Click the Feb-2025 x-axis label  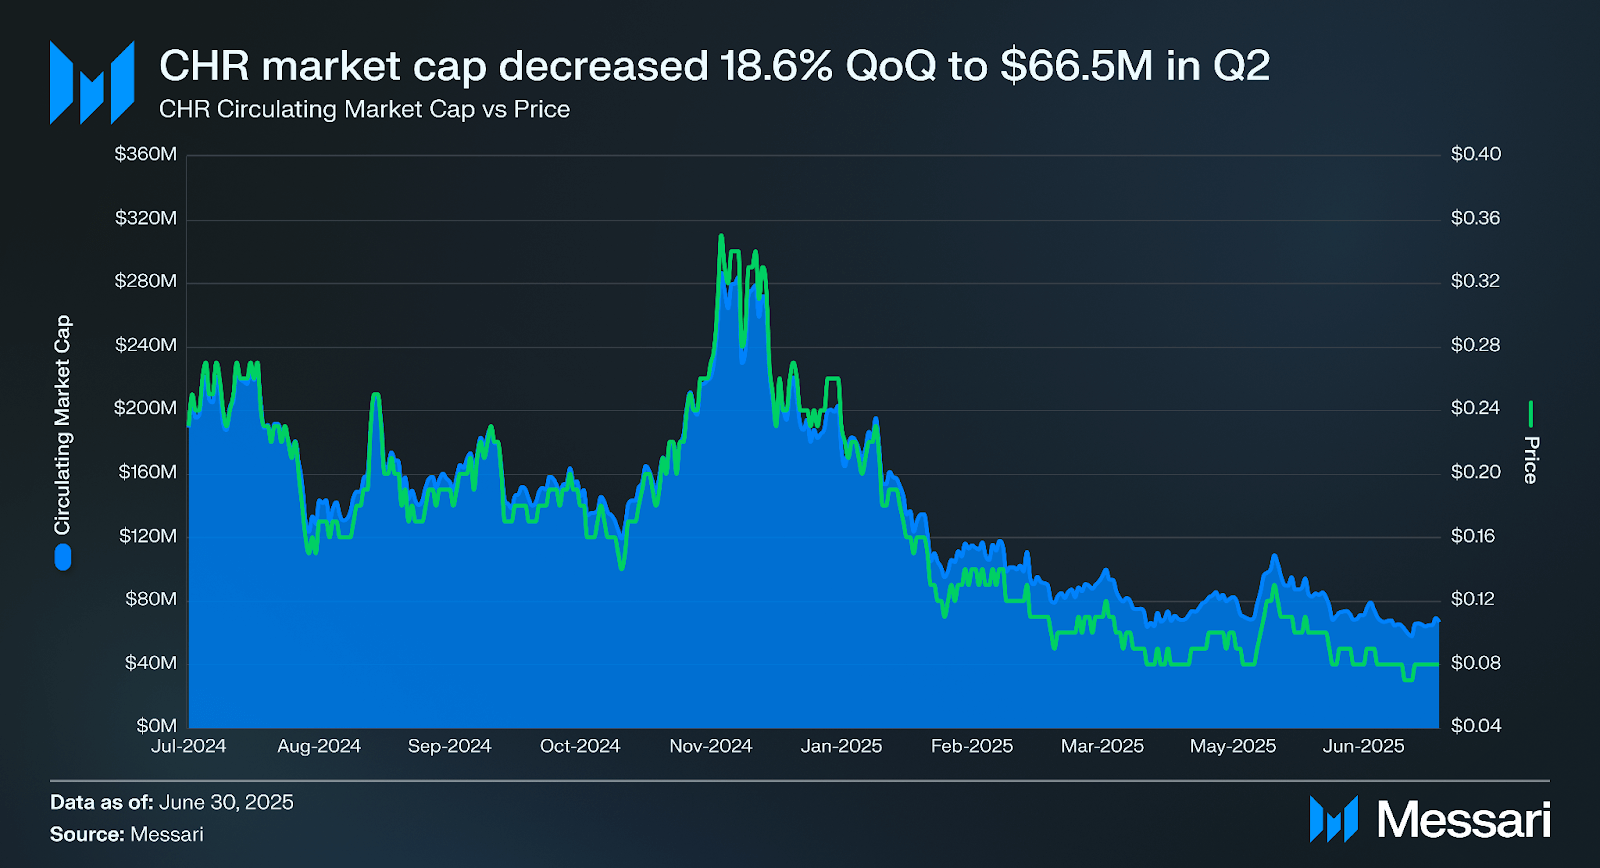coord(971,746)
